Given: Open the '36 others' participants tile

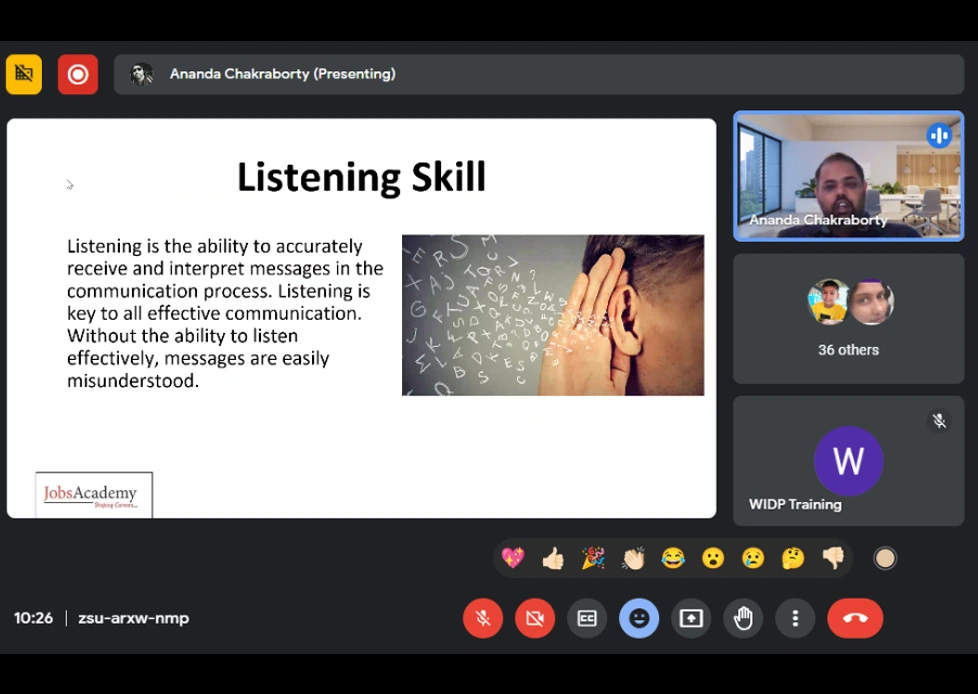Looking at the screenshot, I should pos(848,319).
